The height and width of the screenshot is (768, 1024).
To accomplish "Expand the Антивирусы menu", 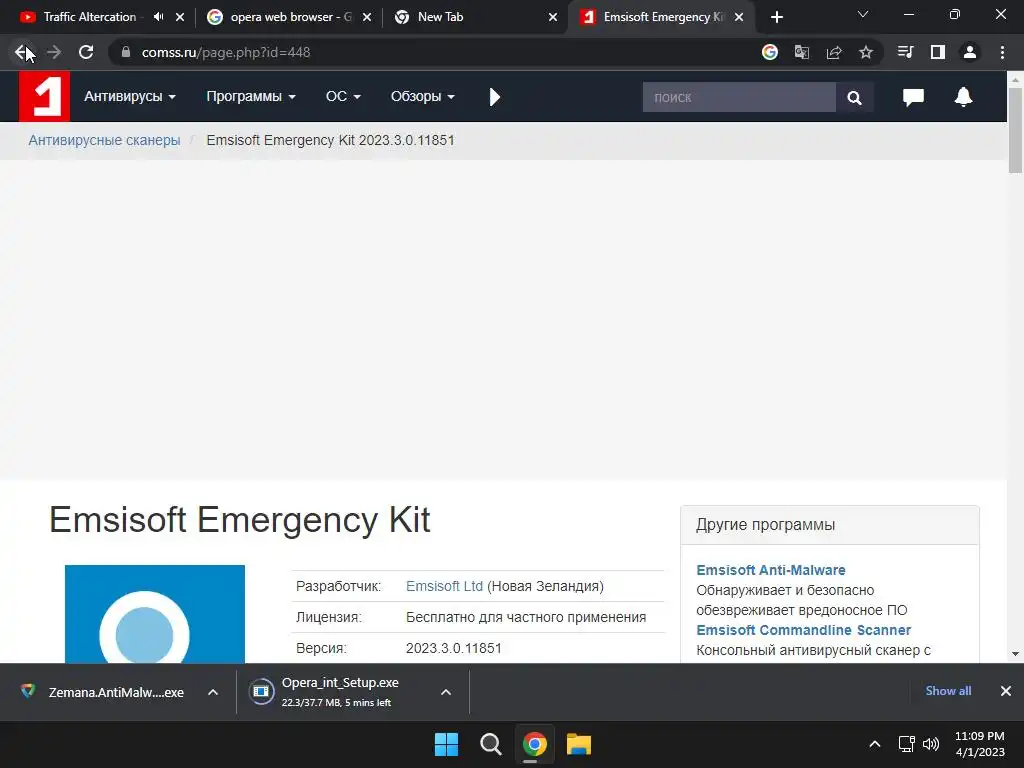I will pos(130,97).
